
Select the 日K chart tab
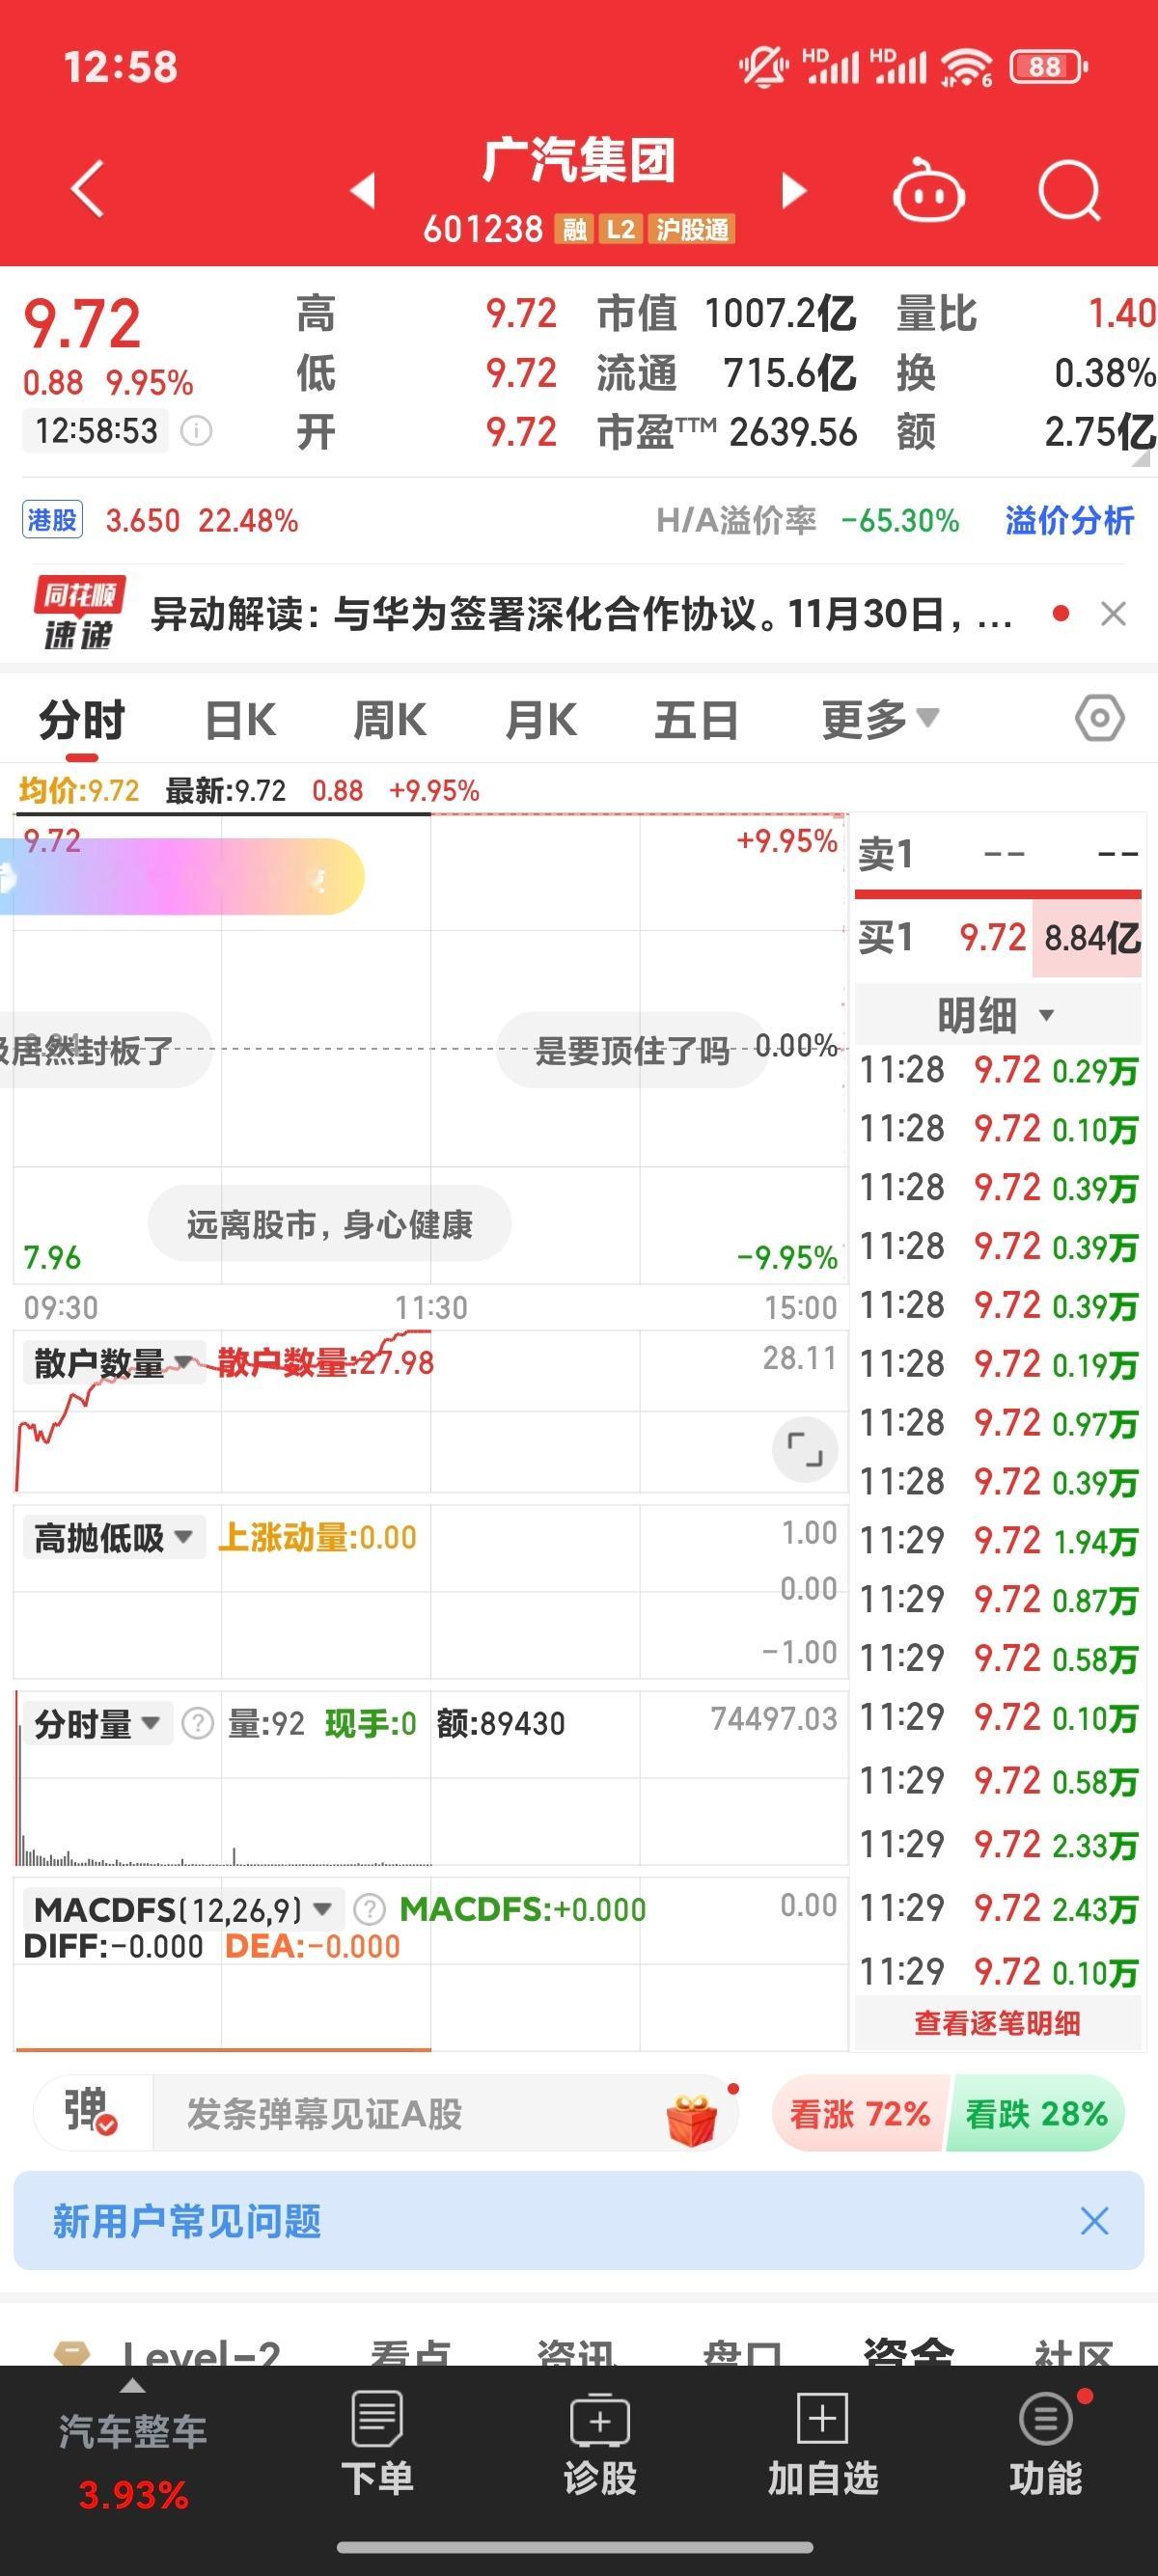click(240, 720)
